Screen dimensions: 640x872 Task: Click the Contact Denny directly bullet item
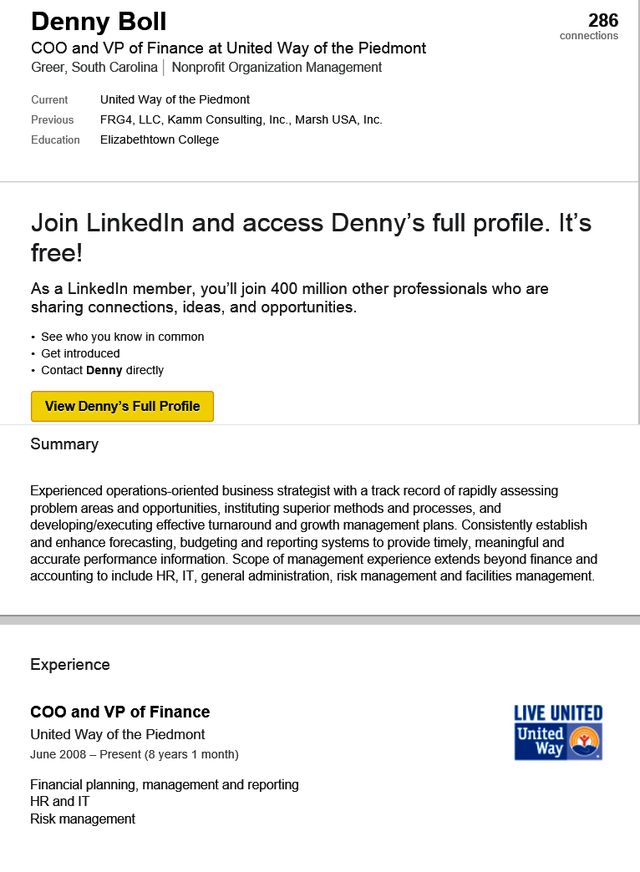click(102, 370)
